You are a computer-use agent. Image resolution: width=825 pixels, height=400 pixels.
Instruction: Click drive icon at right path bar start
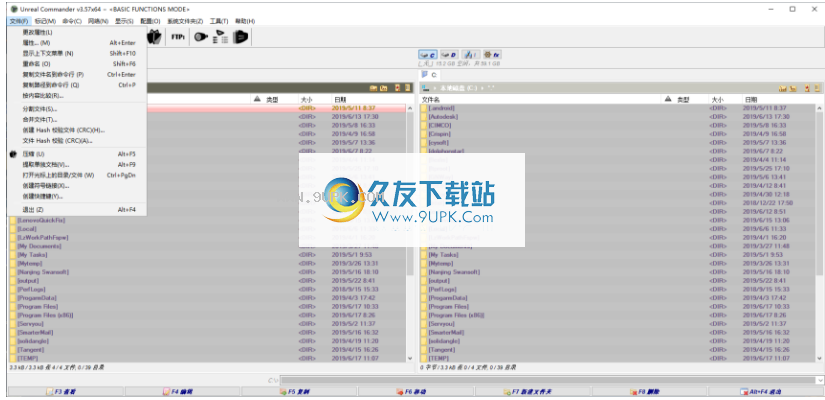pyautogui.click(x=426, y=88)
